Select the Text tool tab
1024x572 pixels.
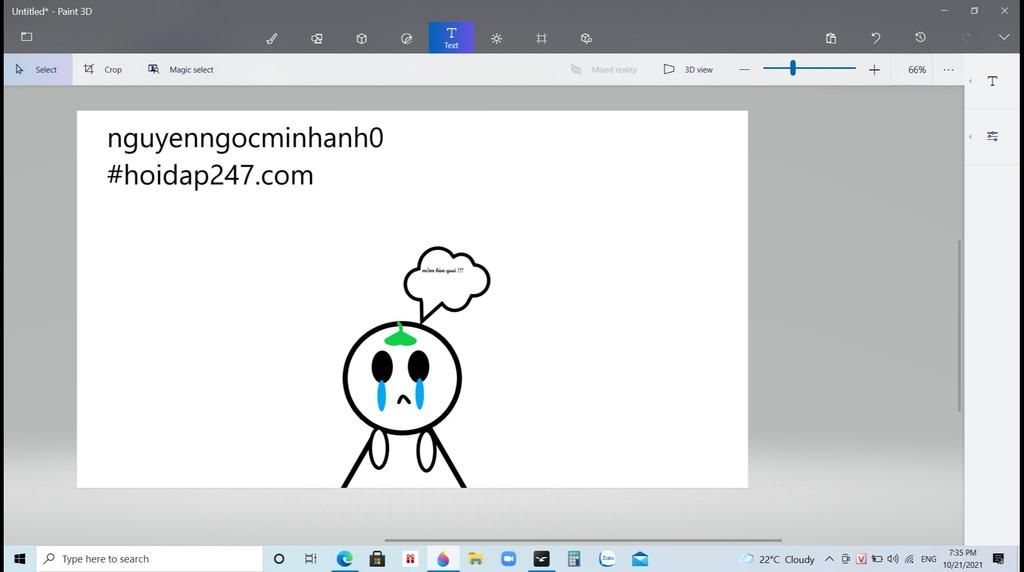(451, 37)
